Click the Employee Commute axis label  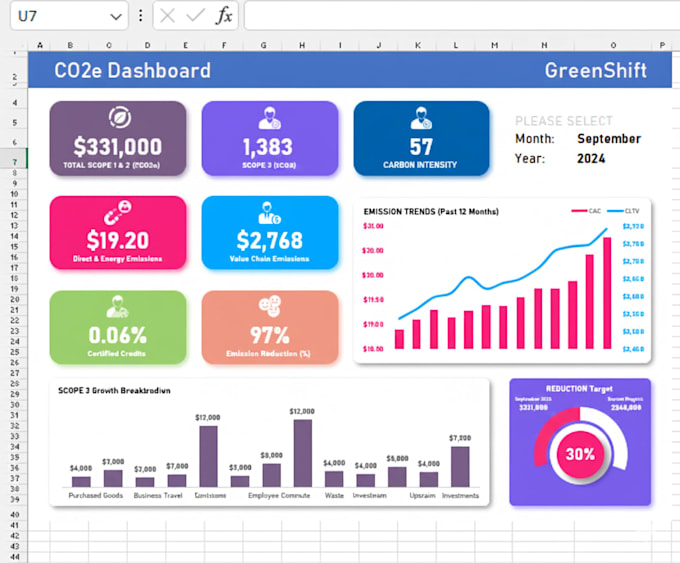(x=279, y=495)
